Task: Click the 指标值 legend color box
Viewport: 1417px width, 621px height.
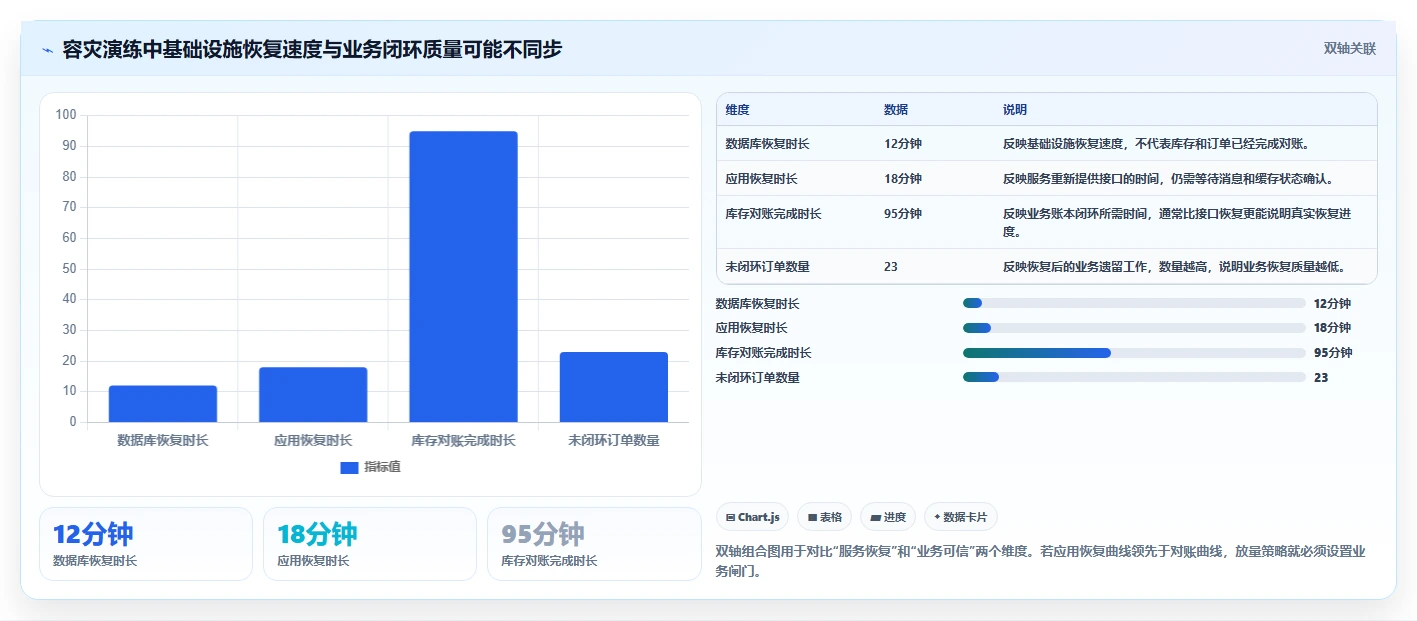Action: pyautogui.click(x=349, y=467)
